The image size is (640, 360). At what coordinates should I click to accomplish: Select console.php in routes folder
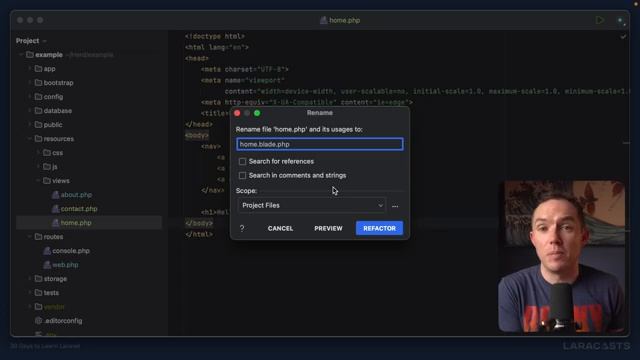click(x=71, y=251)
